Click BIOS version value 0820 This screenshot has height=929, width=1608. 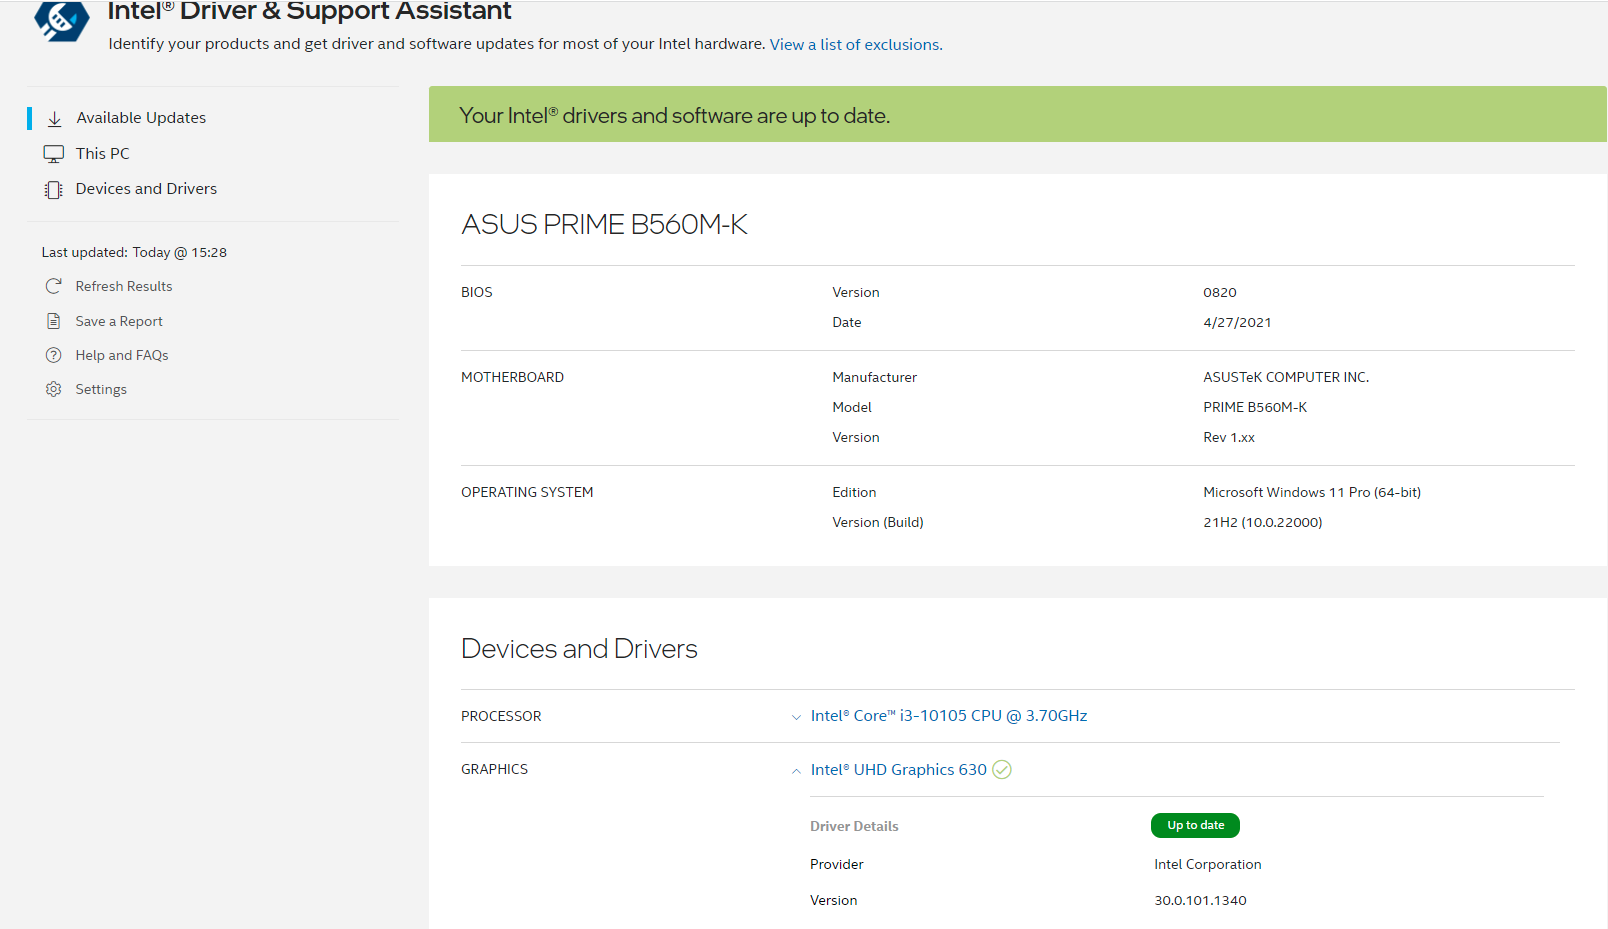click(x=1220, y=293)
